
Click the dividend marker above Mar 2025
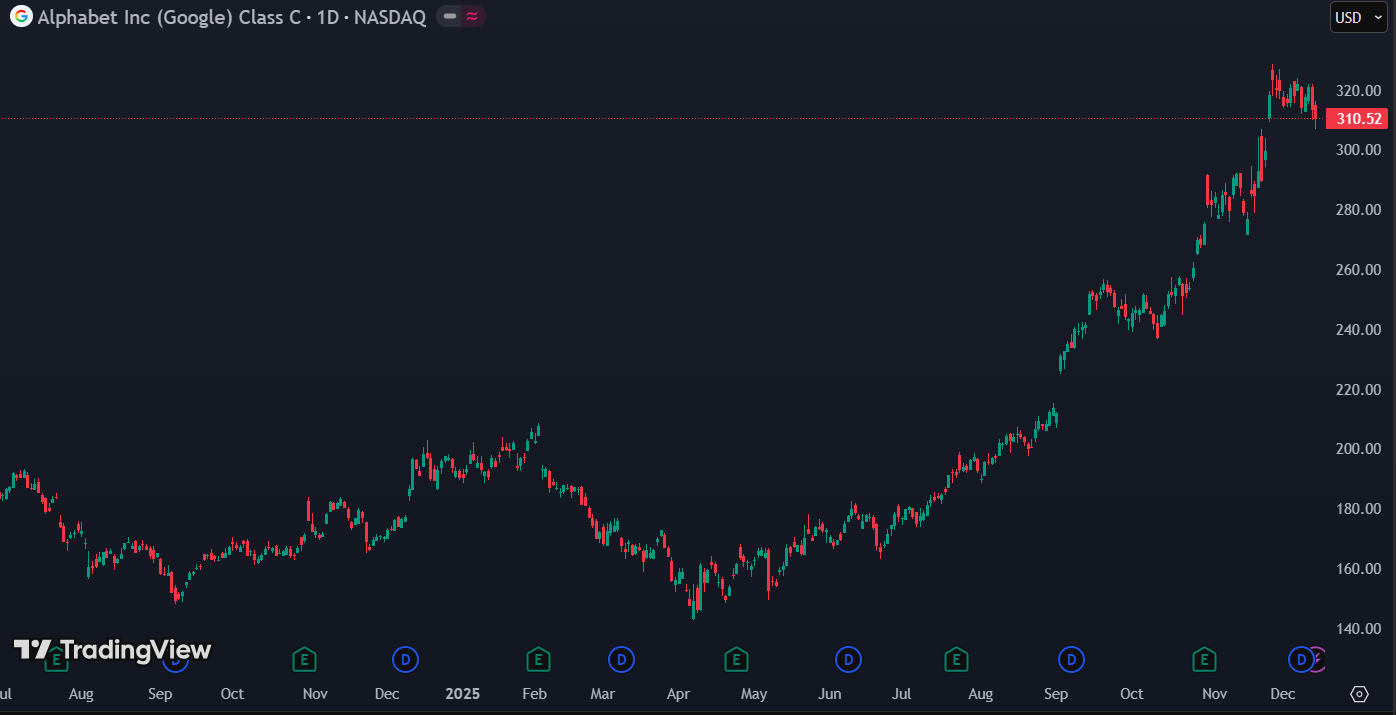pyautogui.click(x=621, y=659)
